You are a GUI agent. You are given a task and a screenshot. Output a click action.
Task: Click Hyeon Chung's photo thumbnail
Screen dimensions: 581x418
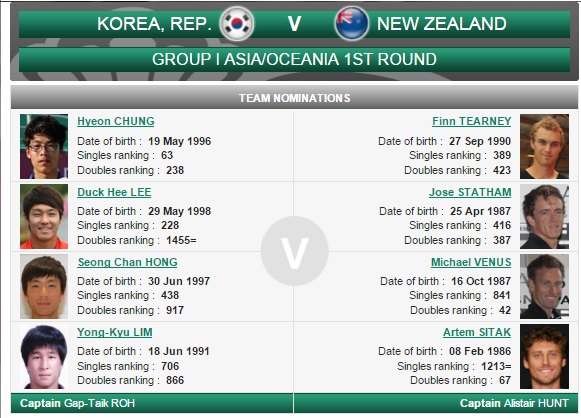click(44, 146)
